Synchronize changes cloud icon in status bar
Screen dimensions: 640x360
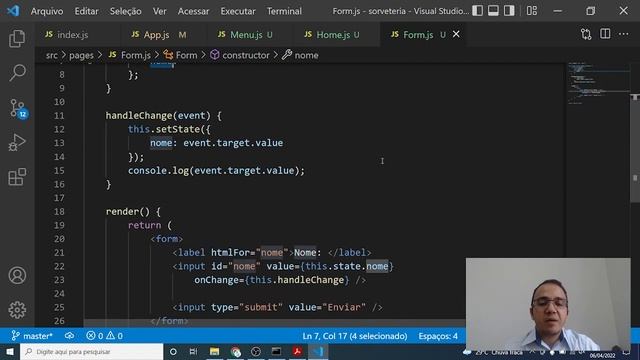[69, 336]
